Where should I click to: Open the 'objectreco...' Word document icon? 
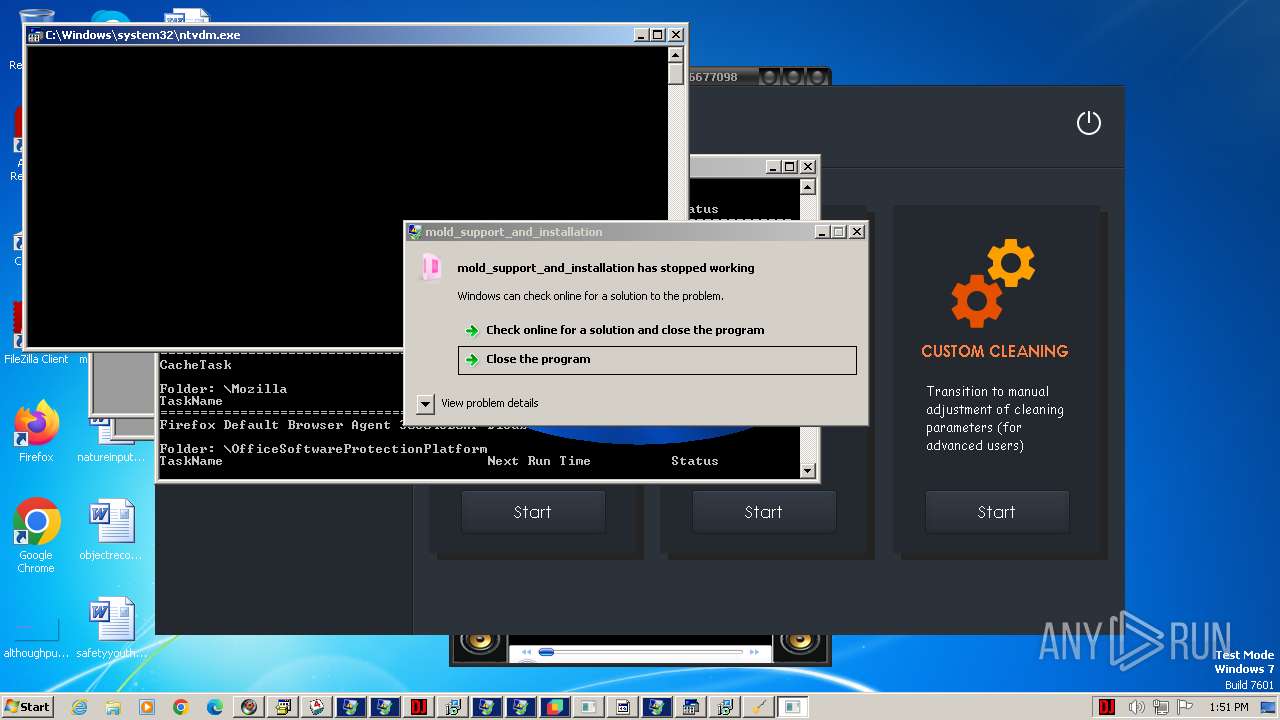coord(110,530)
